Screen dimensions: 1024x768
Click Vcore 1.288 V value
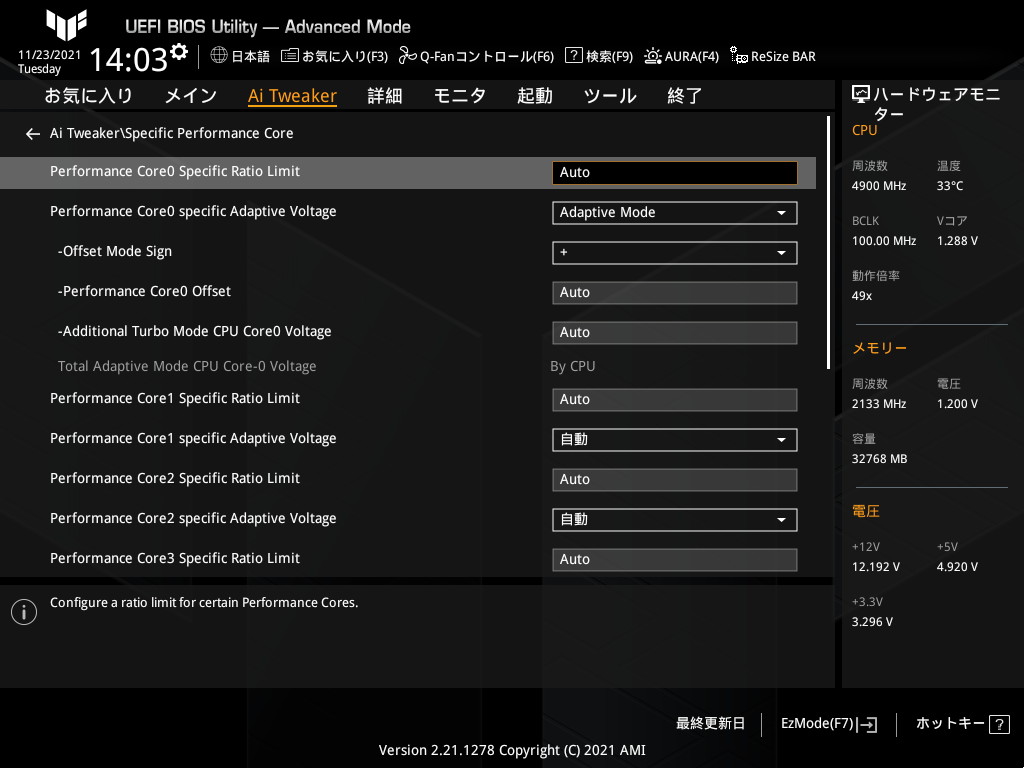pos(957,241)
